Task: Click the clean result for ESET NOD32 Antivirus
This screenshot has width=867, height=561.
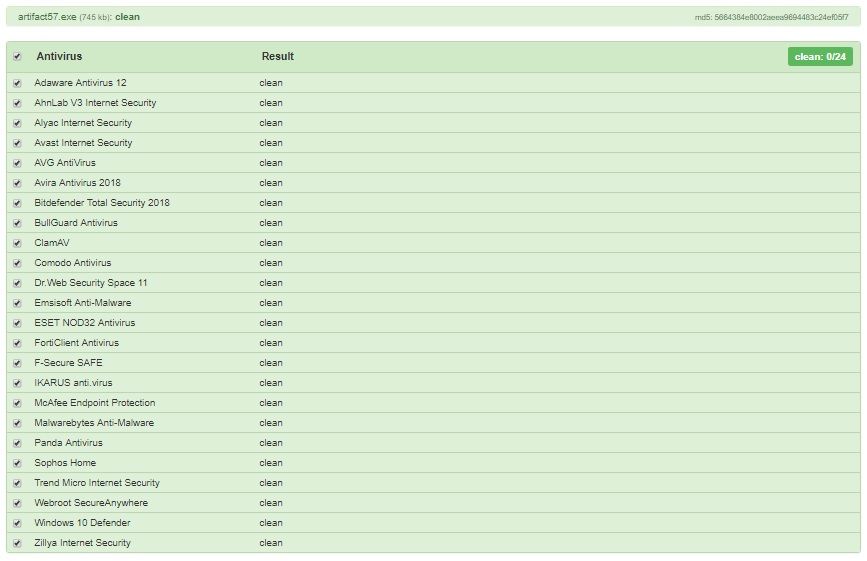Action: (x=271, y=323)
